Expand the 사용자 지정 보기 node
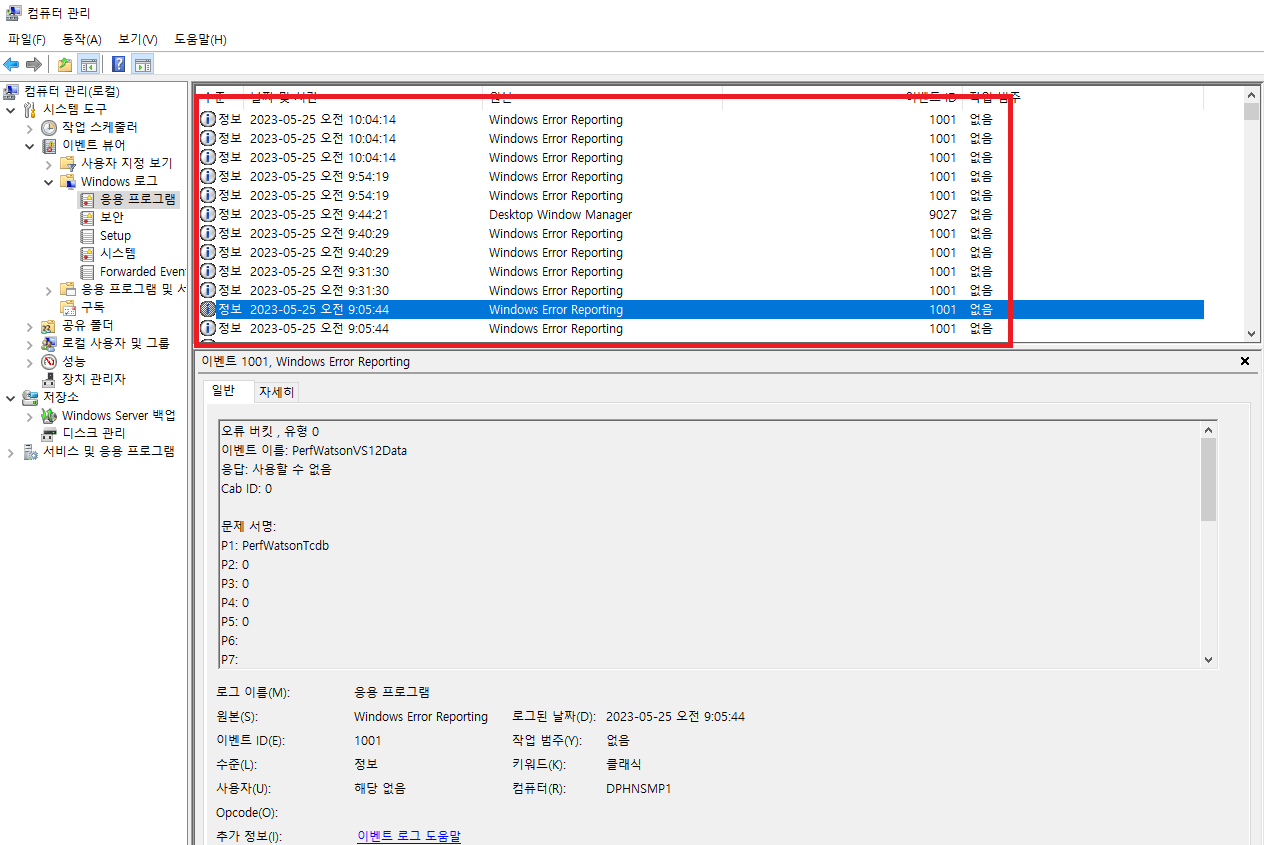This screenshot has width=1264, height=845. click(49, 163)
